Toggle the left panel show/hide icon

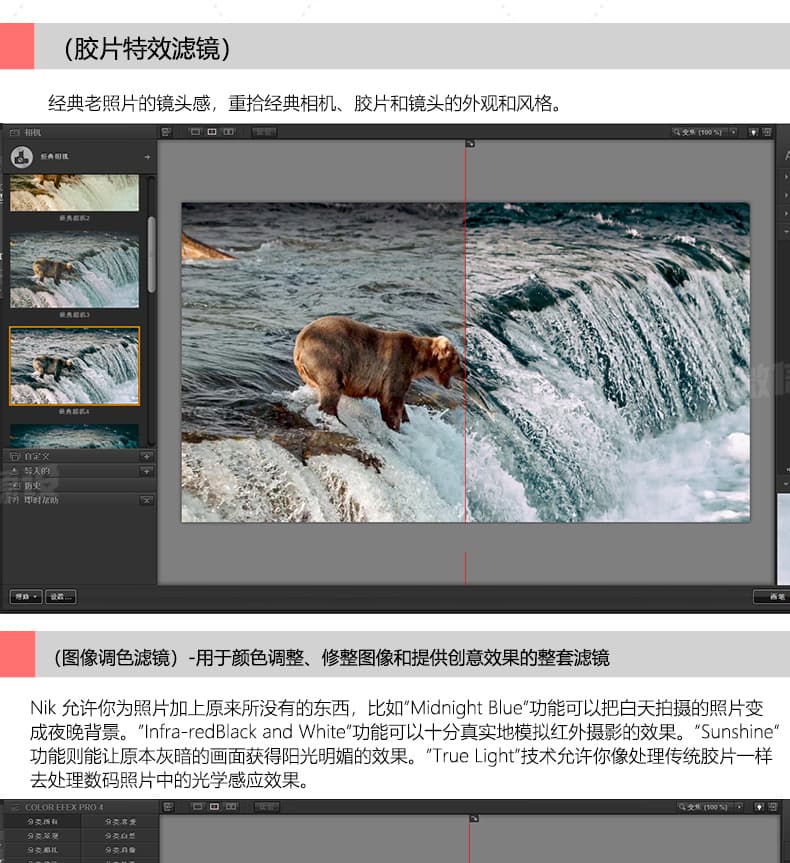click(x=166, y=132)
